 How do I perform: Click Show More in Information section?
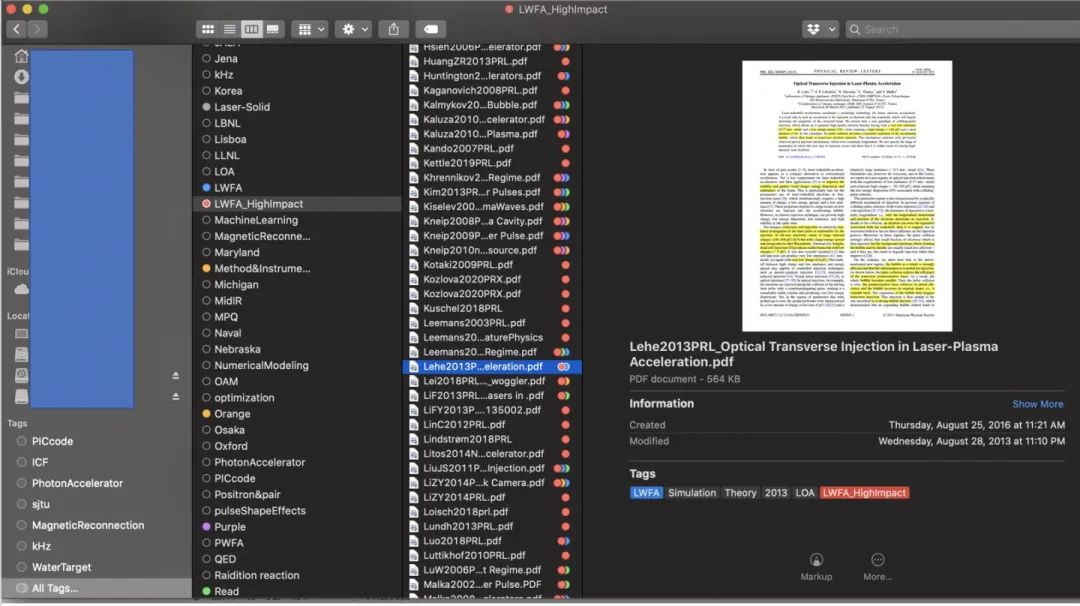1037,404
